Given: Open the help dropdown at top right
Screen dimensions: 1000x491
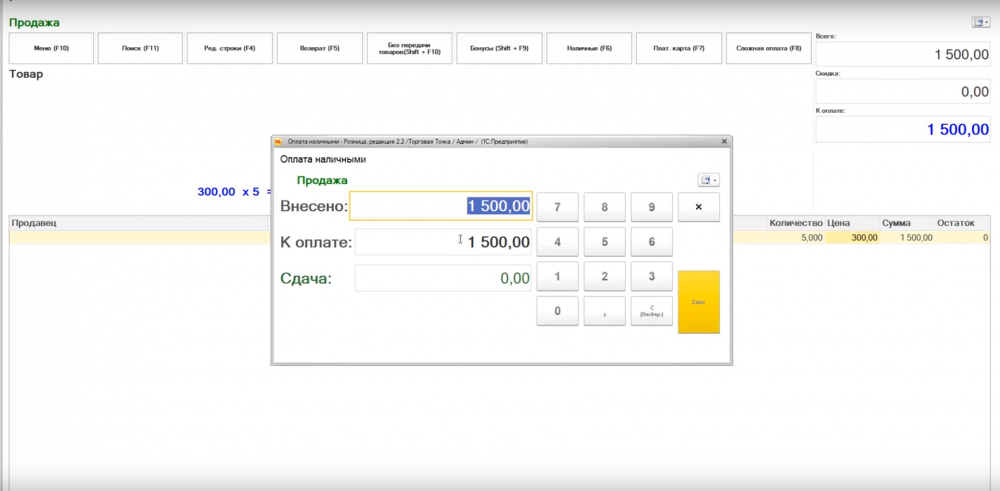Looking at the screenshot, I should (981, 22).
